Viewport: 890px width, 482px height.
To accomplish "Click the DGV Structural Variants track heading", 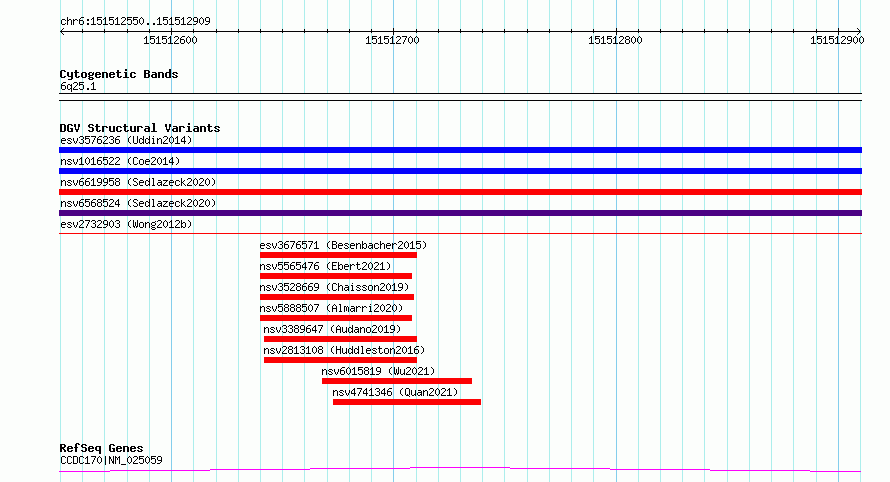I will click(x=140, y=128).
